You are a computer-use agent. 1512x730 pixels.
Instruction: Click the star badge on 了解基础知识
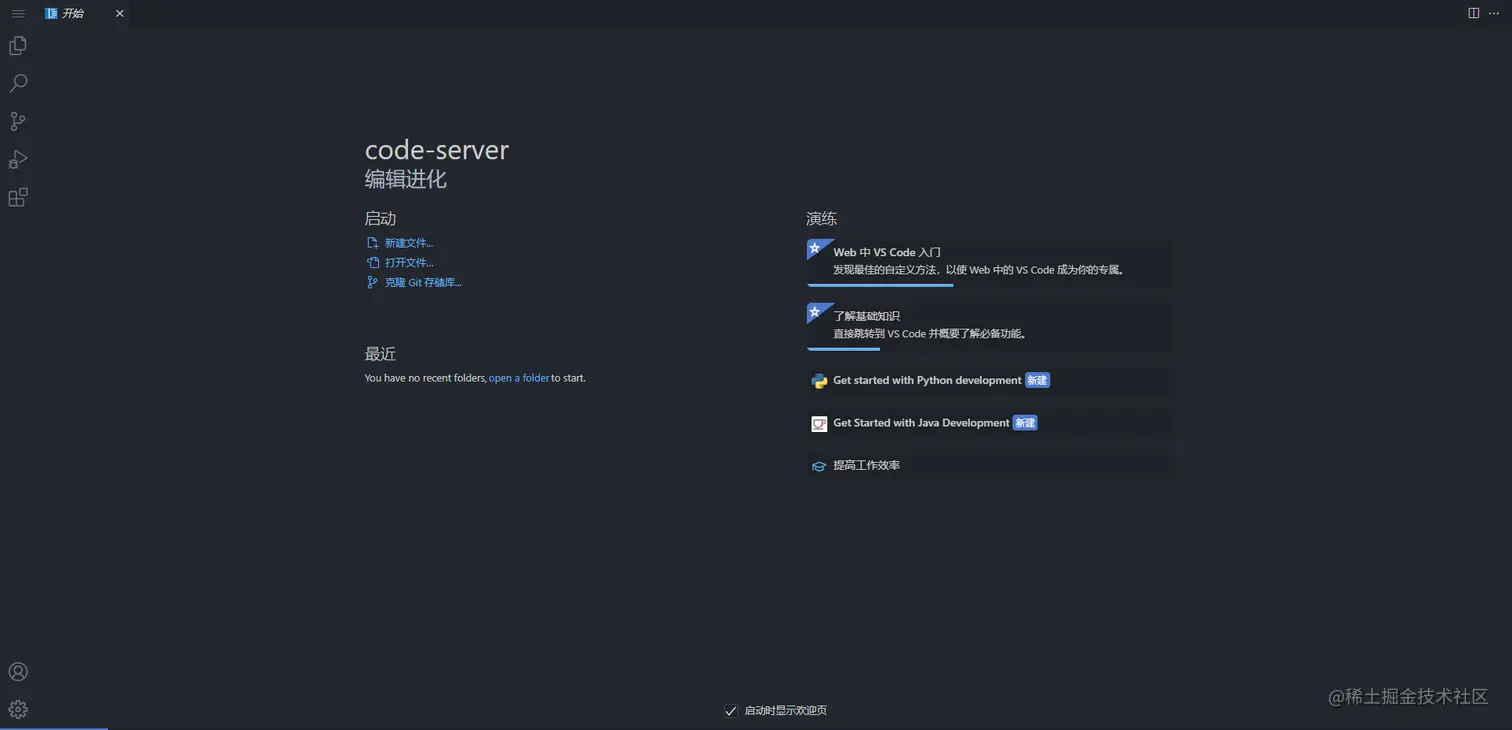pos(817,312)
